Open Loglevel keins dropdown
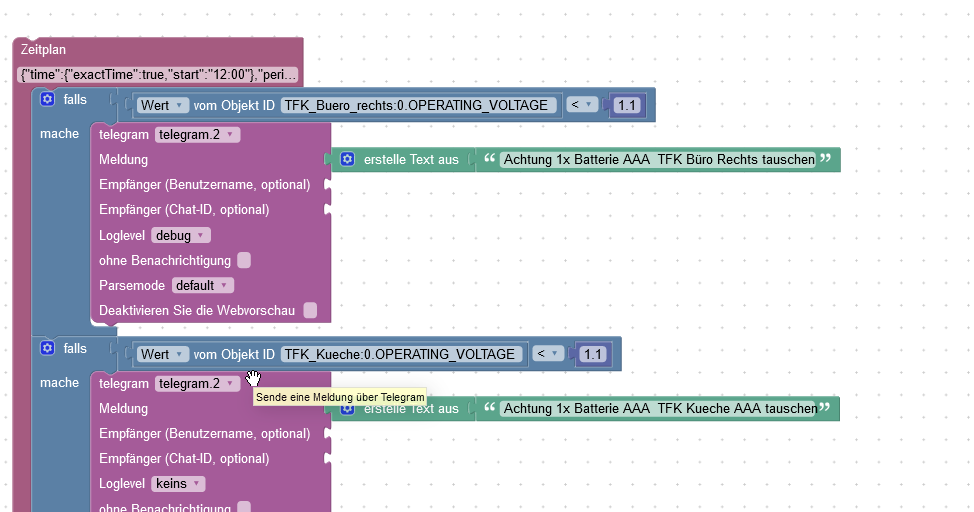This screenshot has width=974, height=512. coord(178,483)
